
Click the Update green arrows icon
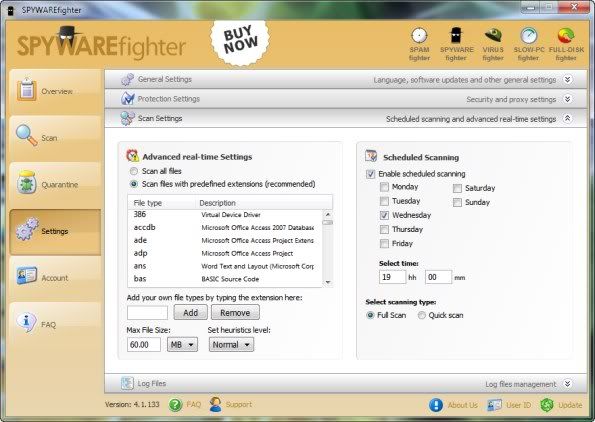click(547, 405)
